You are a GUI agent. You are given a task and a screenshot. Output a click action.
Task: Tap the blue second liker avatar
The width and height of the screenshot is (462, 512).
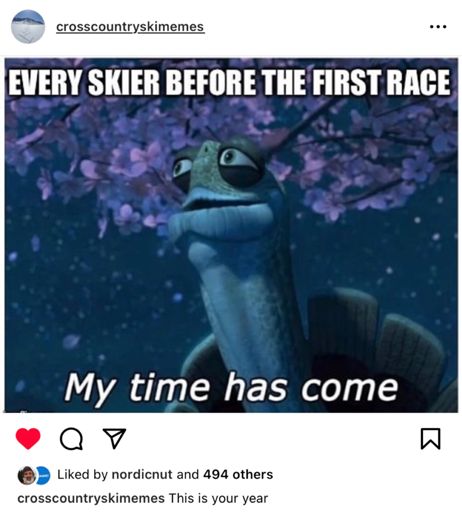click(x=43, y=475)
